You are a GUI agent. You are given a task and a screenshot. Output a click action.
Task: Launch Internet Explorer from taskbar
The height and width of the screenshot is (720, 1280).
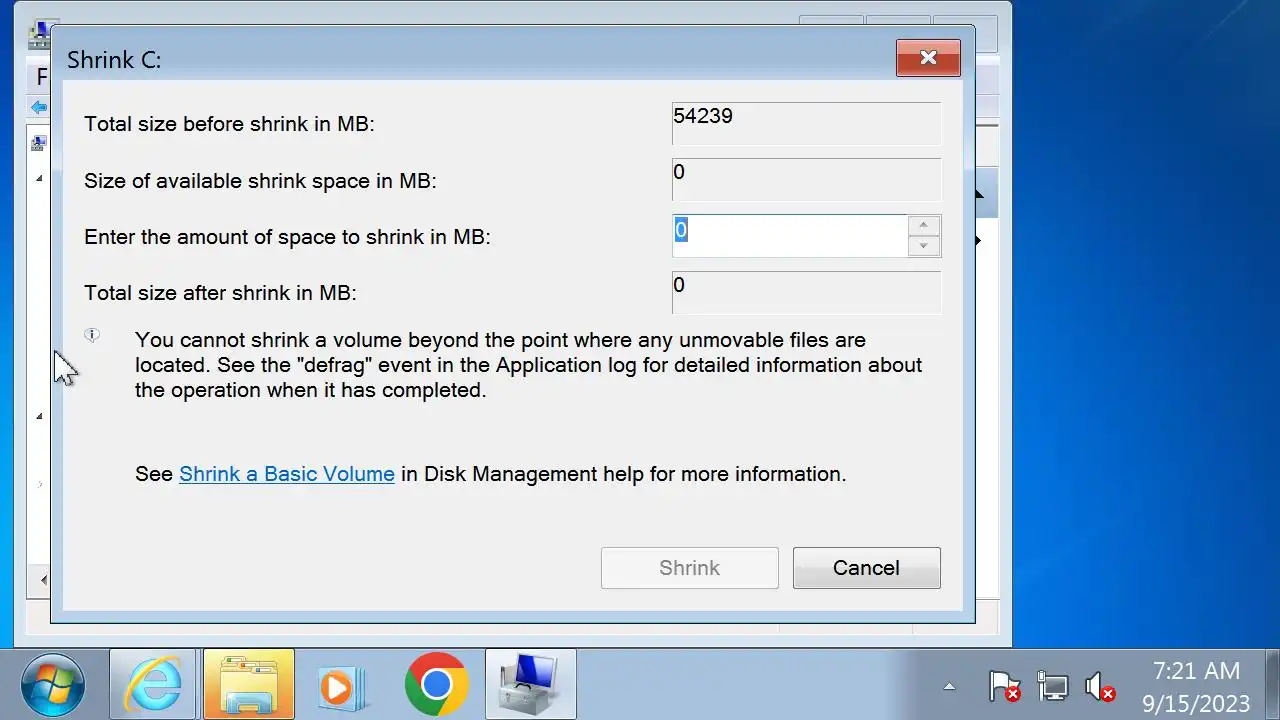tap(152, 685)
